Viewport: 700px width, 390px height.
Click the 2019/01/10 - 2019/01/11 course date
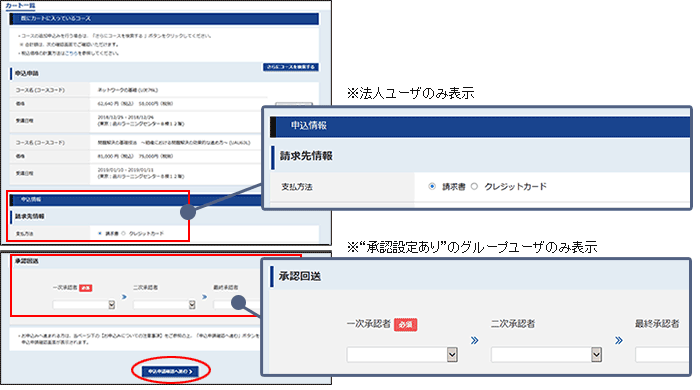coord(125,170)
